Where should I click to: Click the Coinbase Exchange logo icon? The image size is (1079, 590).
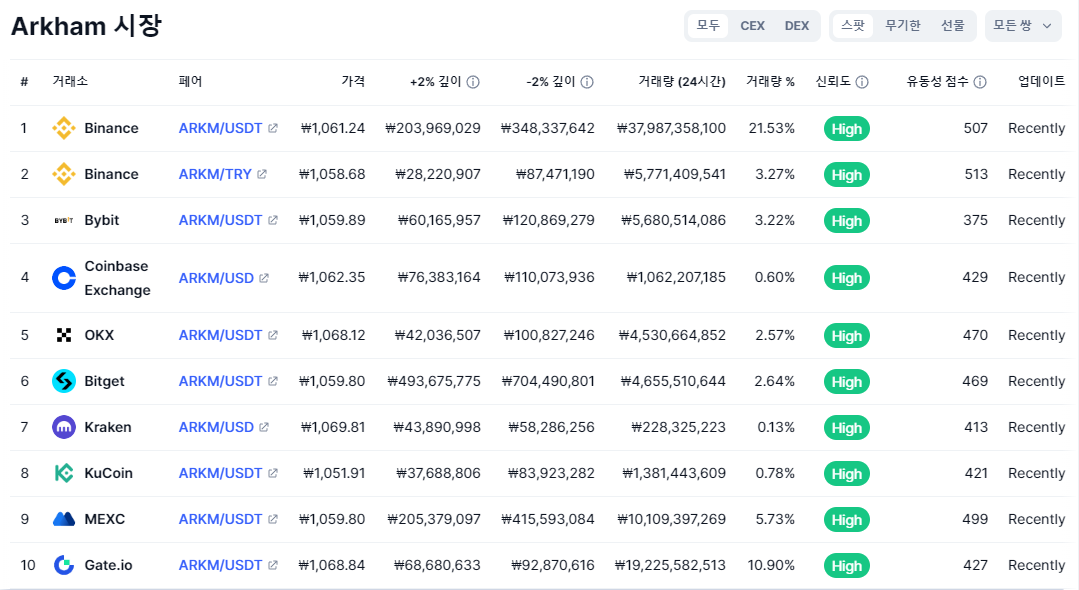[x=64, y=278]
